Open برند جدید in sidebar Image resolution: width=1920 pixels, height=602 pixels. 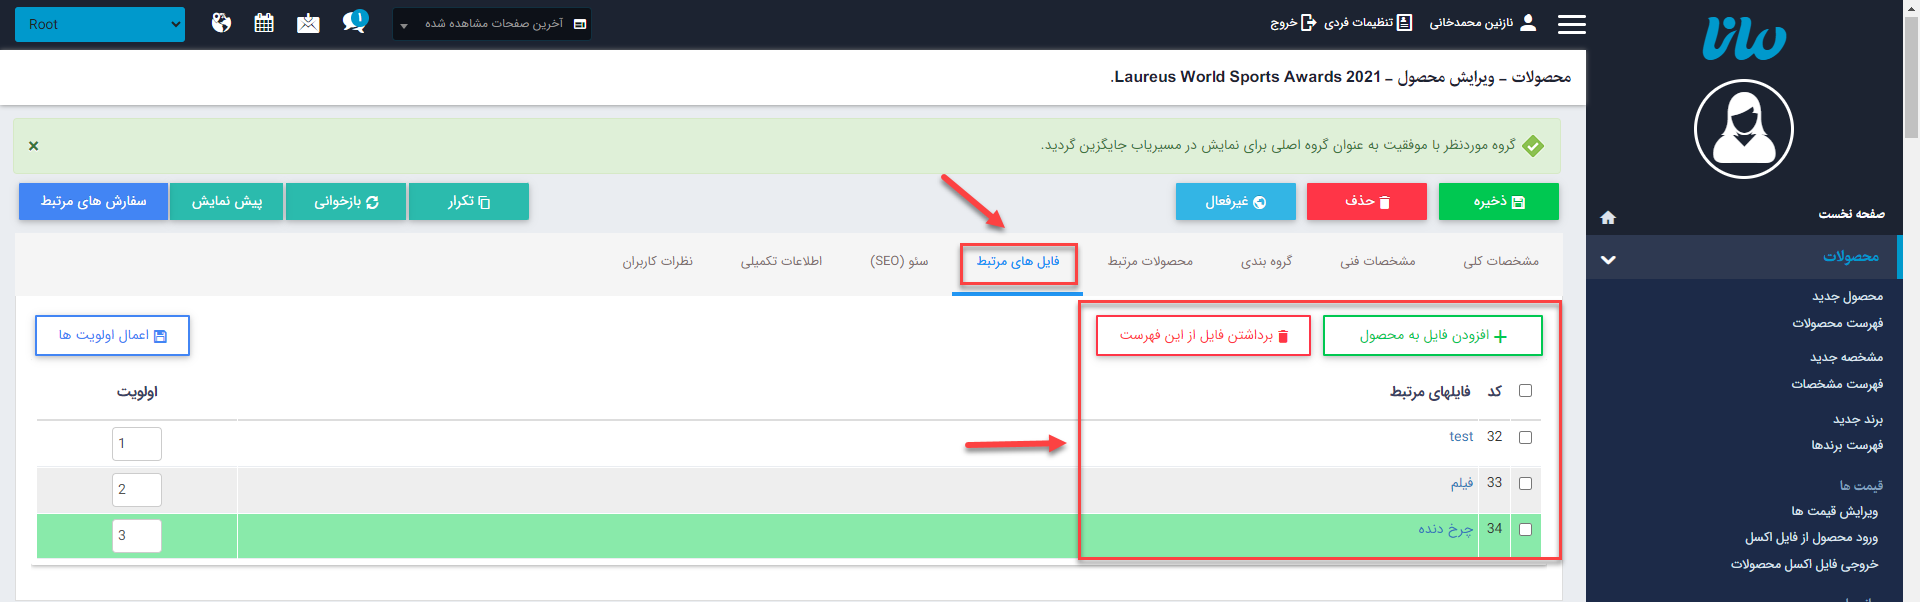coord(1858,419)
